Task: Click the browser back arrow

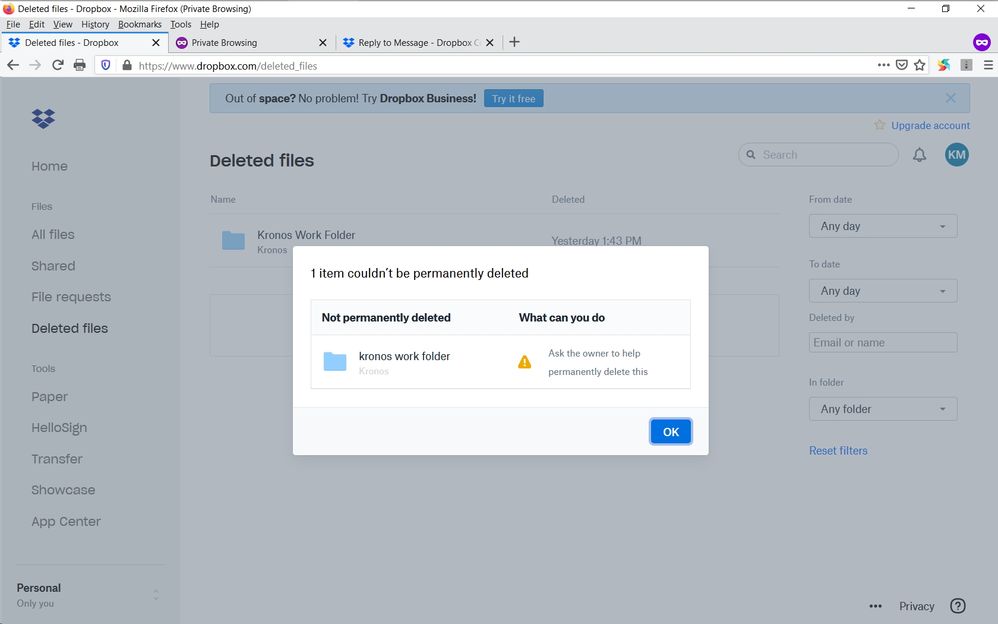Action: [x=13, y=65]
